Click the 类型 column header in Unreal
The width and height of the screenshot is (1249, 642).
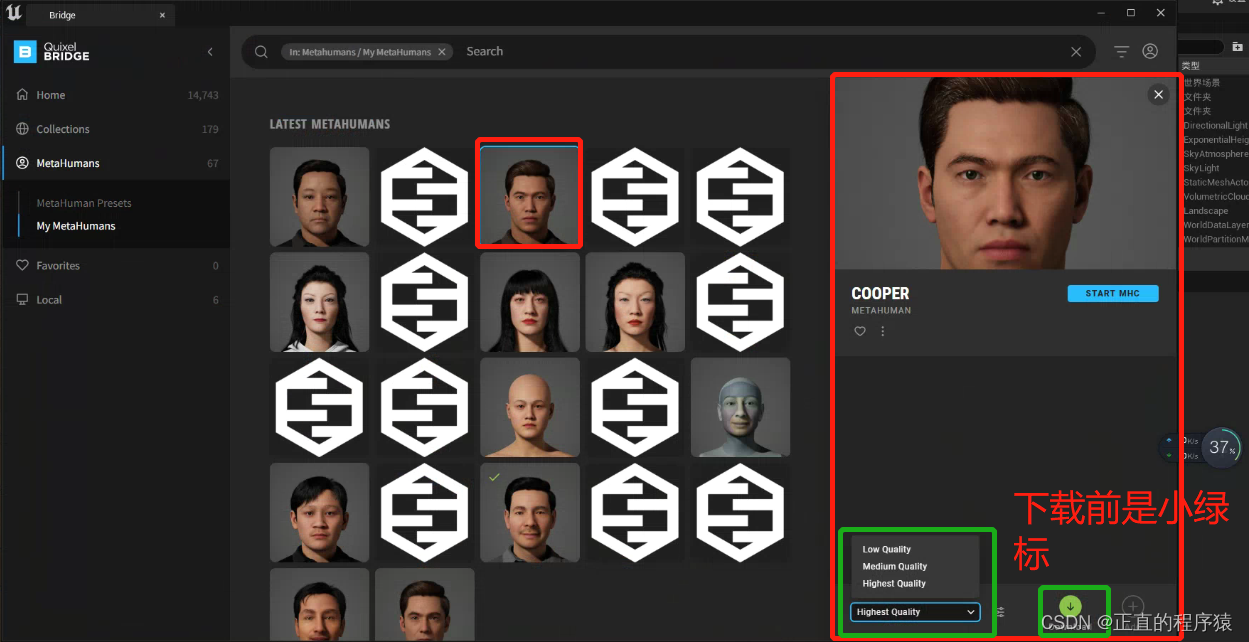coord(1190,66)
